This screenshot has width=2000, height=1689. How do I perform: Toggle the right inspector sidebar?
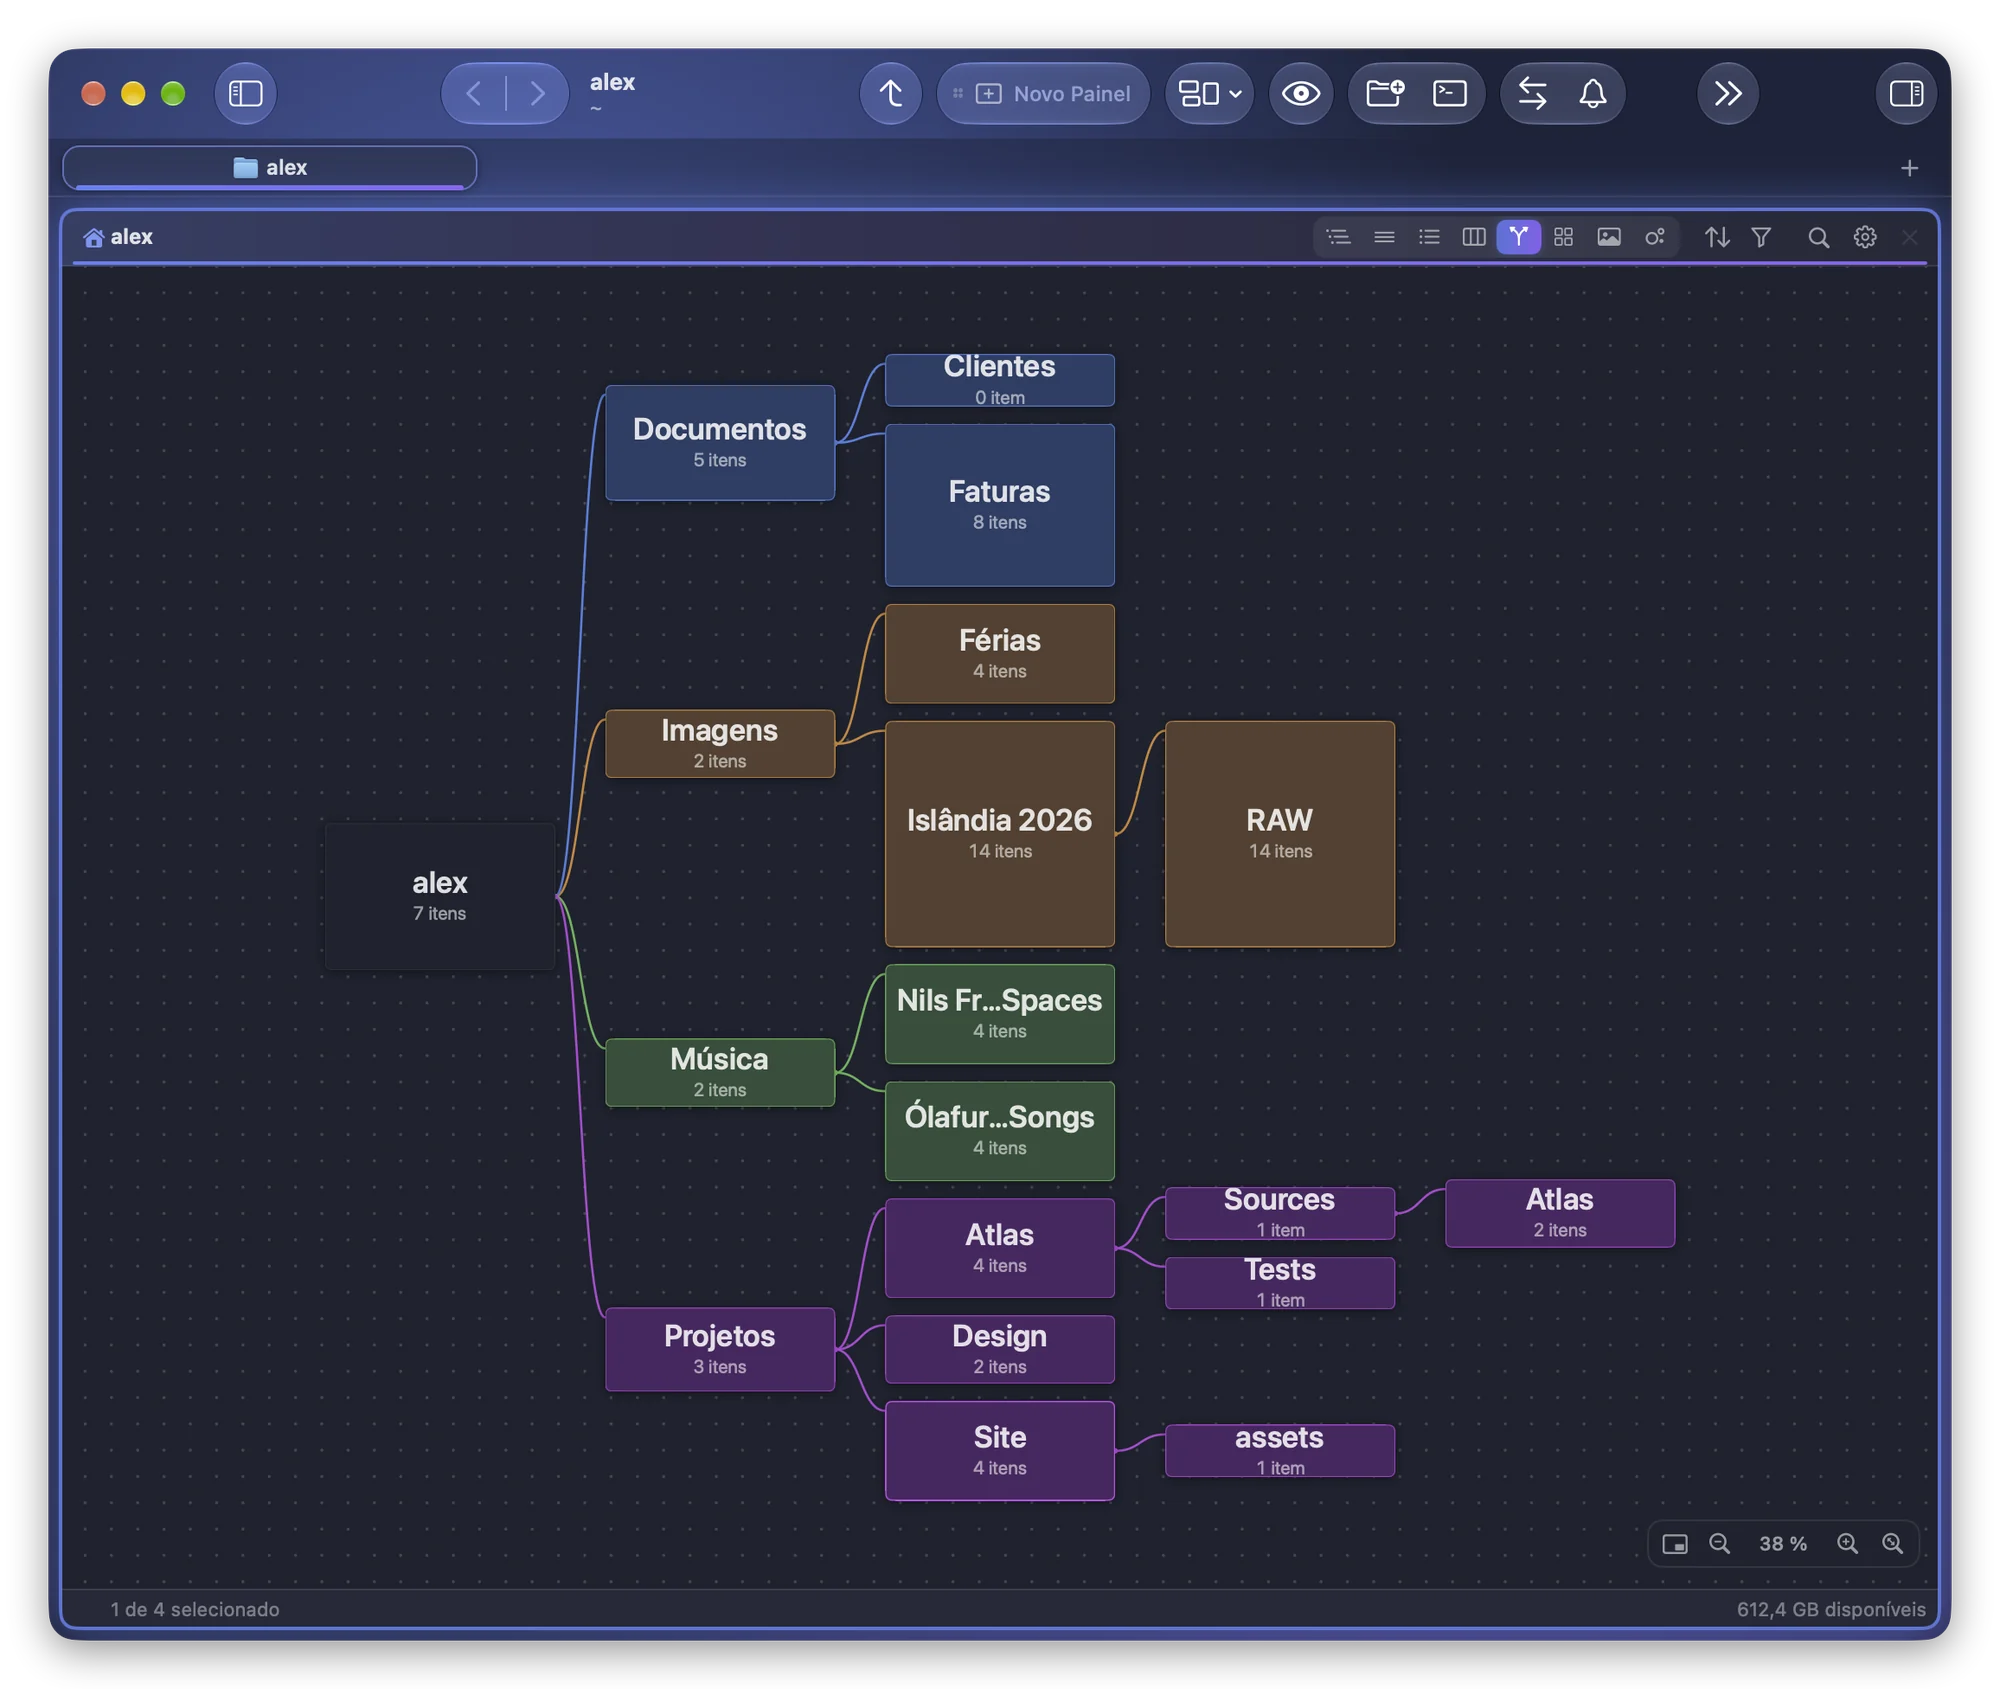[1906, 94]
